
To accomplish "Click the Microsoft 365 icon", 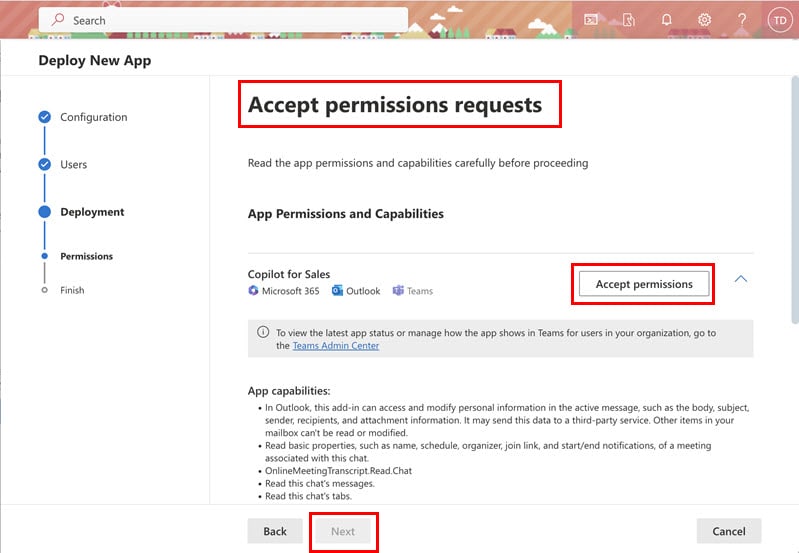I will tap(253, 291).
